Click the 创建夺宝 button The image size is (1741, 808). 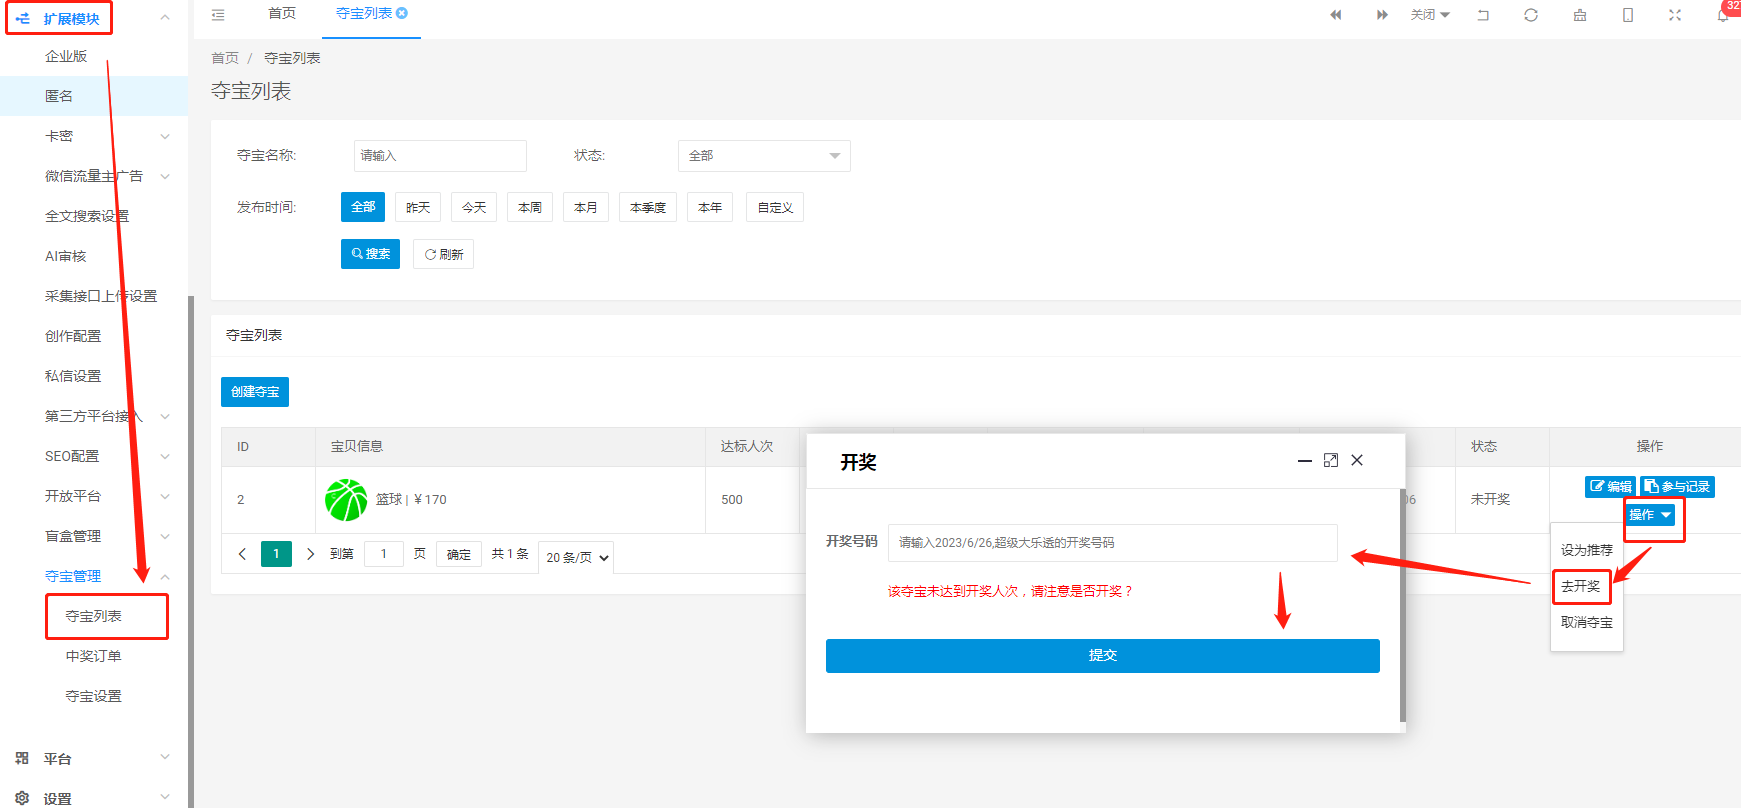tap(255, 392)
